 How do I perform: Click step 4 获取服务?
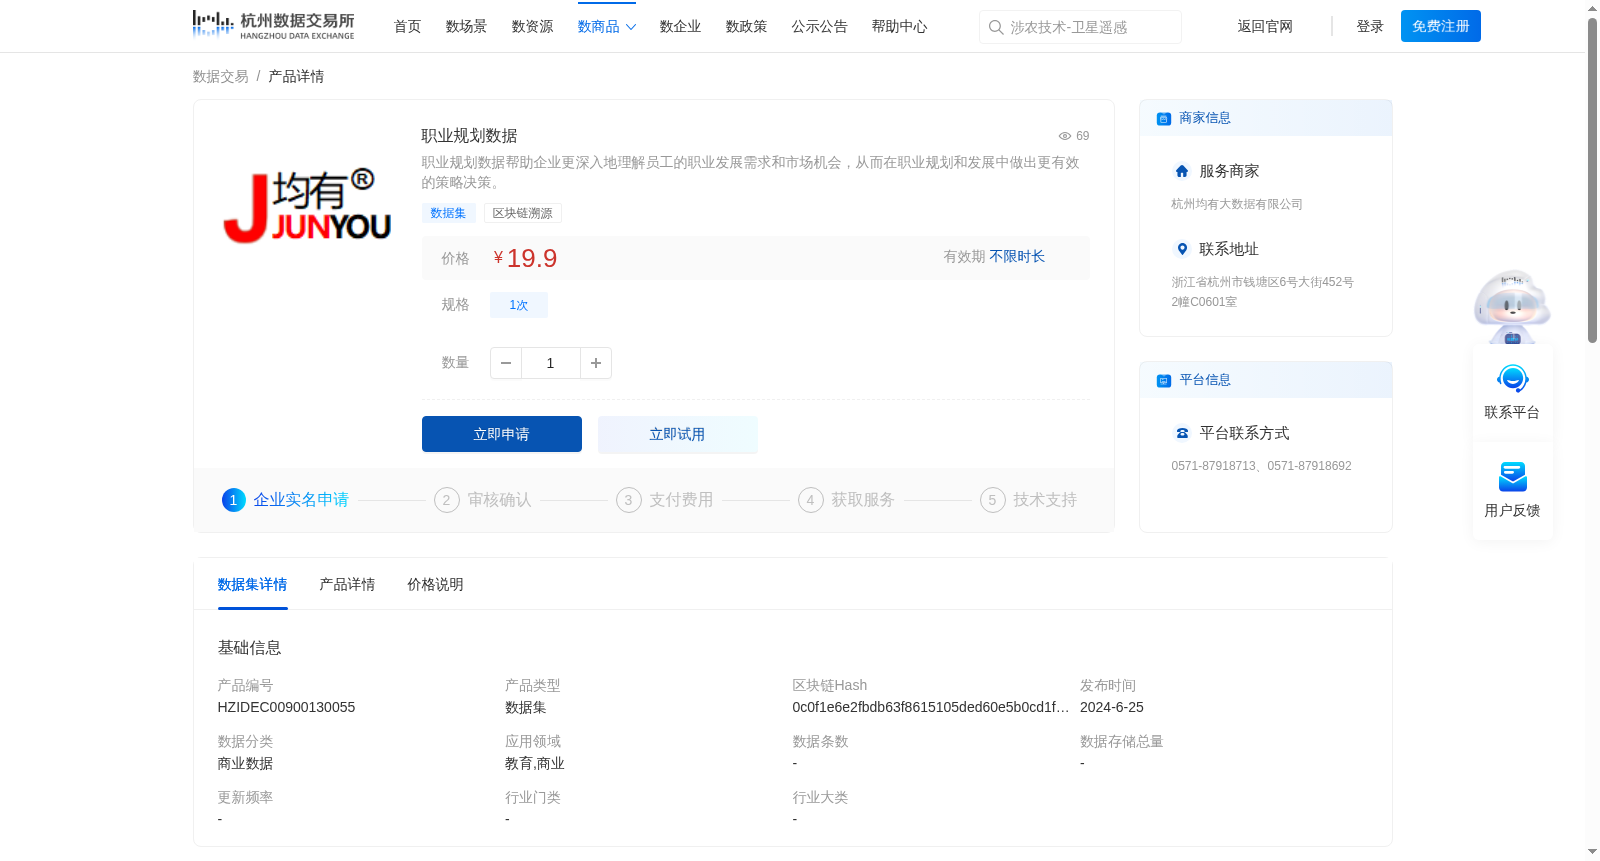pyautogui.click(x=847, y=500)
